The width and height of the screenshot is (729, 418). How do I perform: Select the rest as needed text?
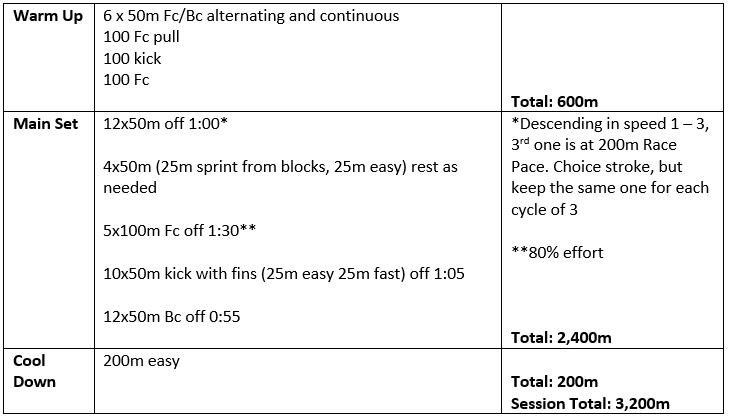coord(129,188)
